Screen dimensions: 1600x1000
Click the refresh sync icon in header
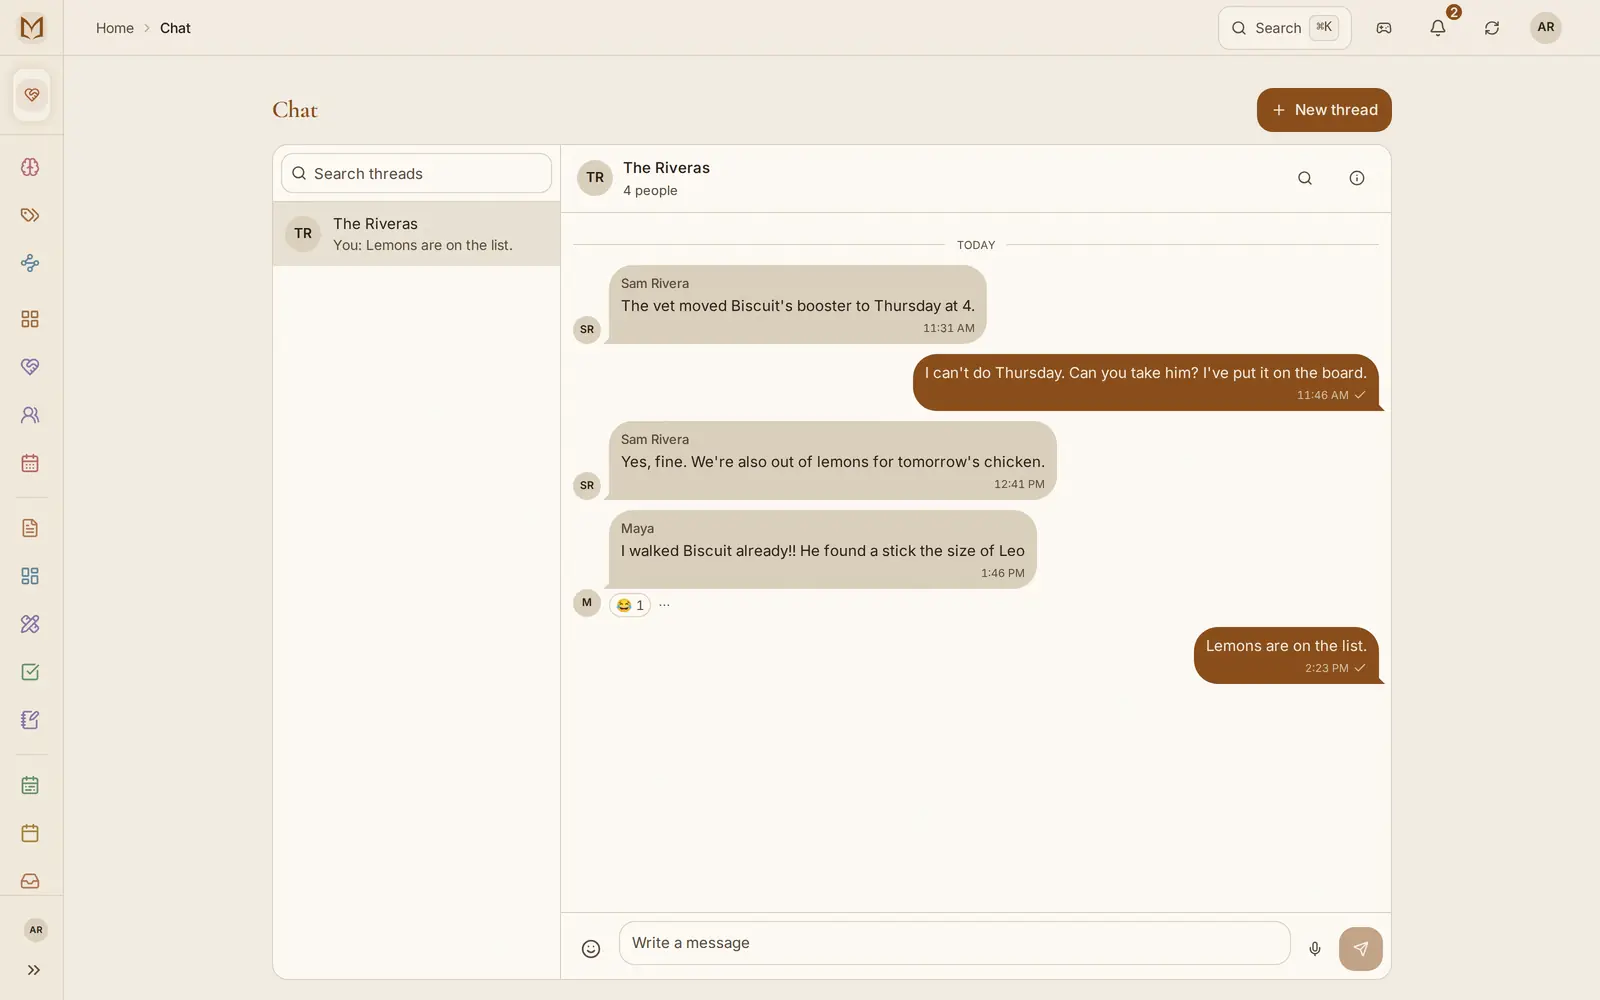click(1492, 28)
